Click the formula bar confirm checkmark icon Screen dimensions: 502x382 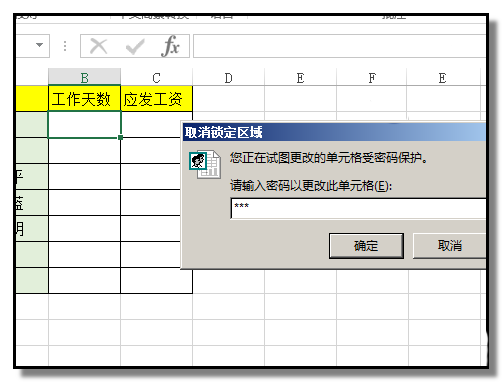(135, 46)
